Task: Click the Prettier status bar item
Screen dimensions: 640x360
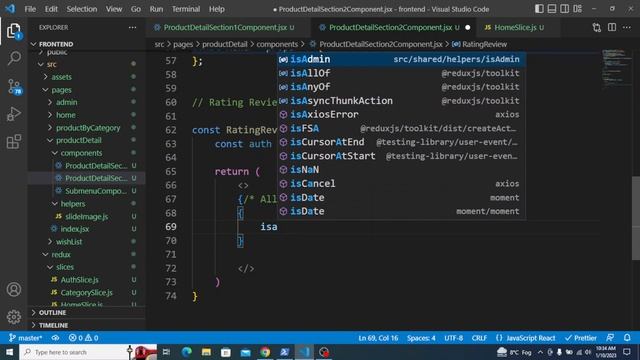Action: [x=580, y=338]
